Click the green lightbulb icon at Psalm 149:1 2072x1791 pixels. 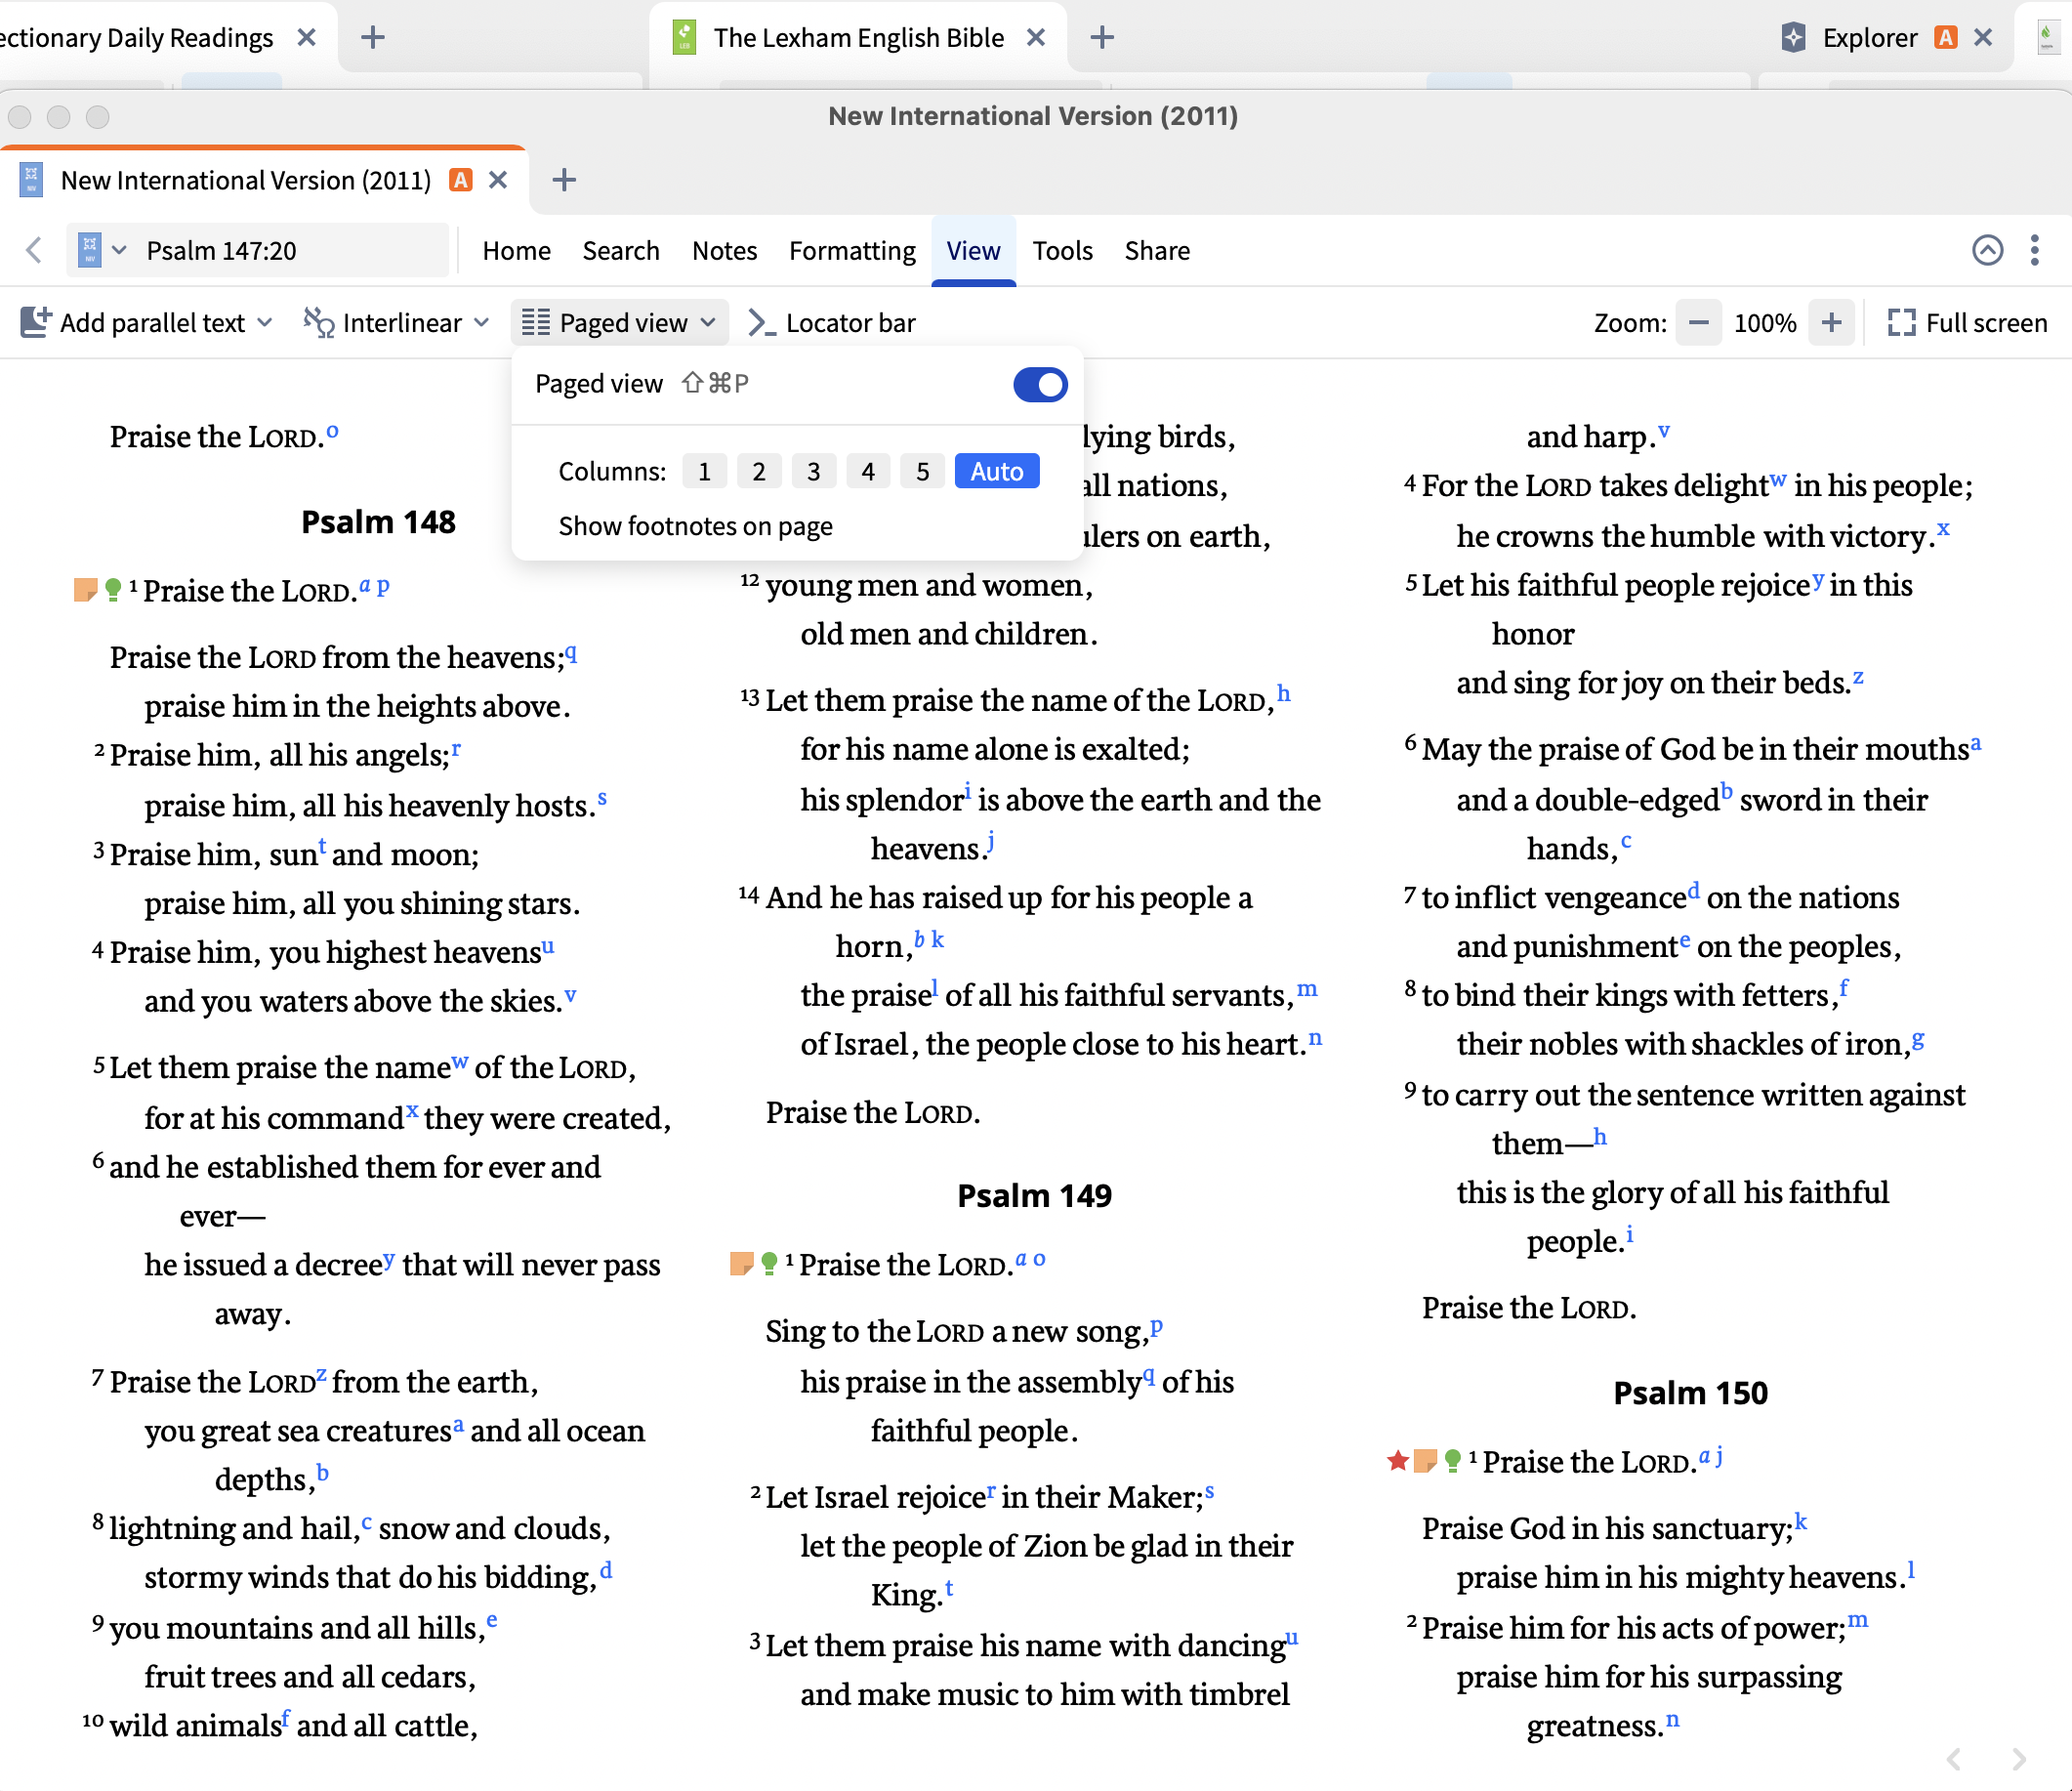(x=769, y=1264)
